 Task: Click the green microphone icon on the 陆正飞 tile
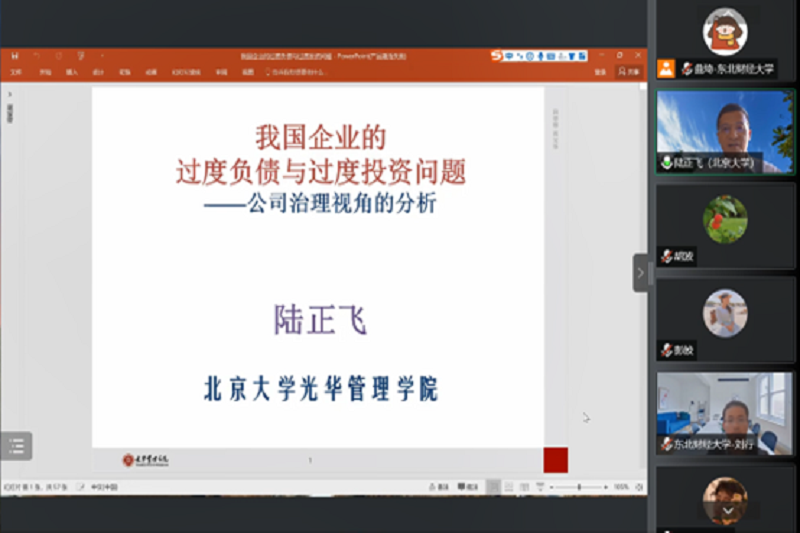click(666, 163)
